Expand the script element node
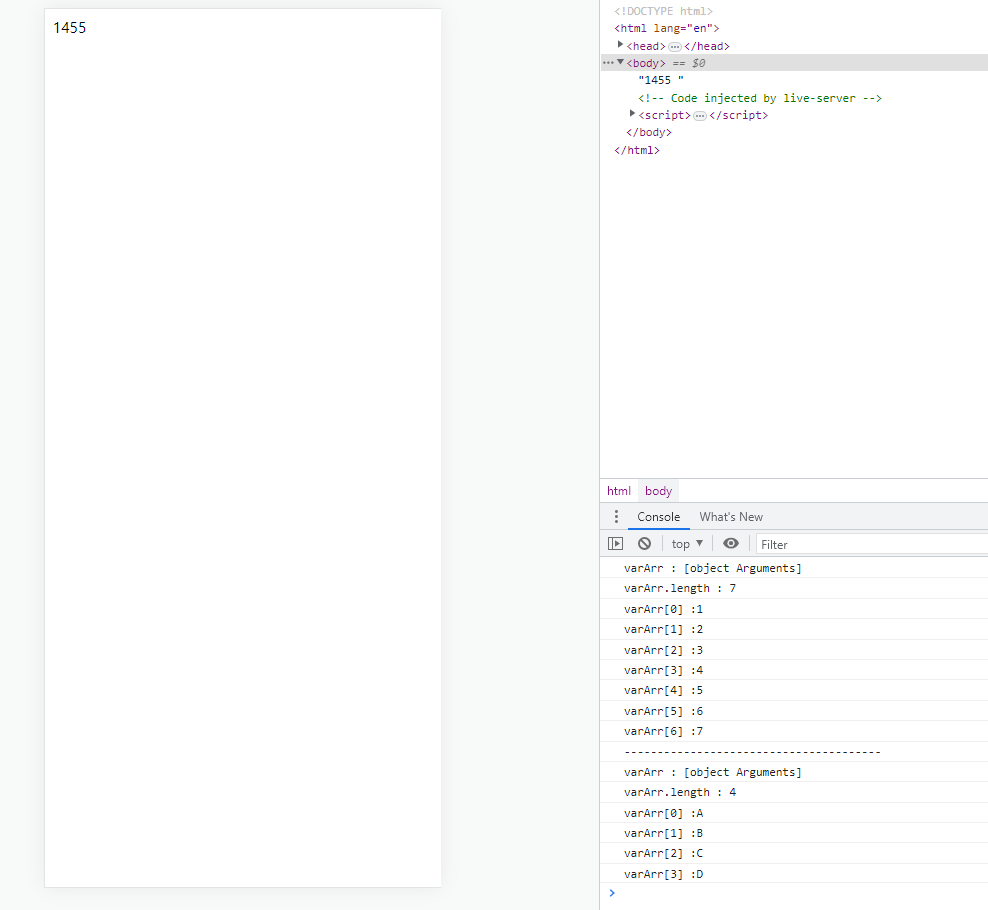988x910 pixels. 632,114
